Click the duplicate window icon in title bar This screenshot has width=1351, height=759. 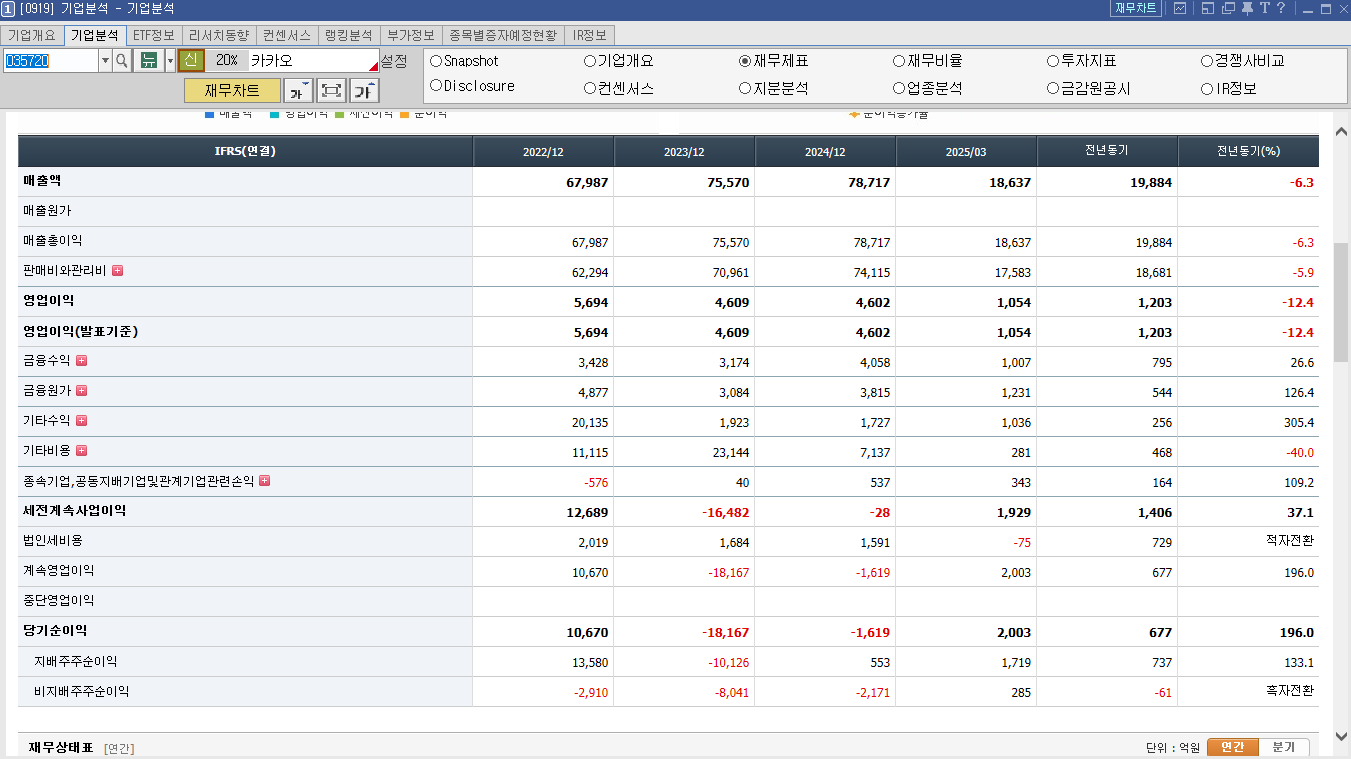point(1227,8)
